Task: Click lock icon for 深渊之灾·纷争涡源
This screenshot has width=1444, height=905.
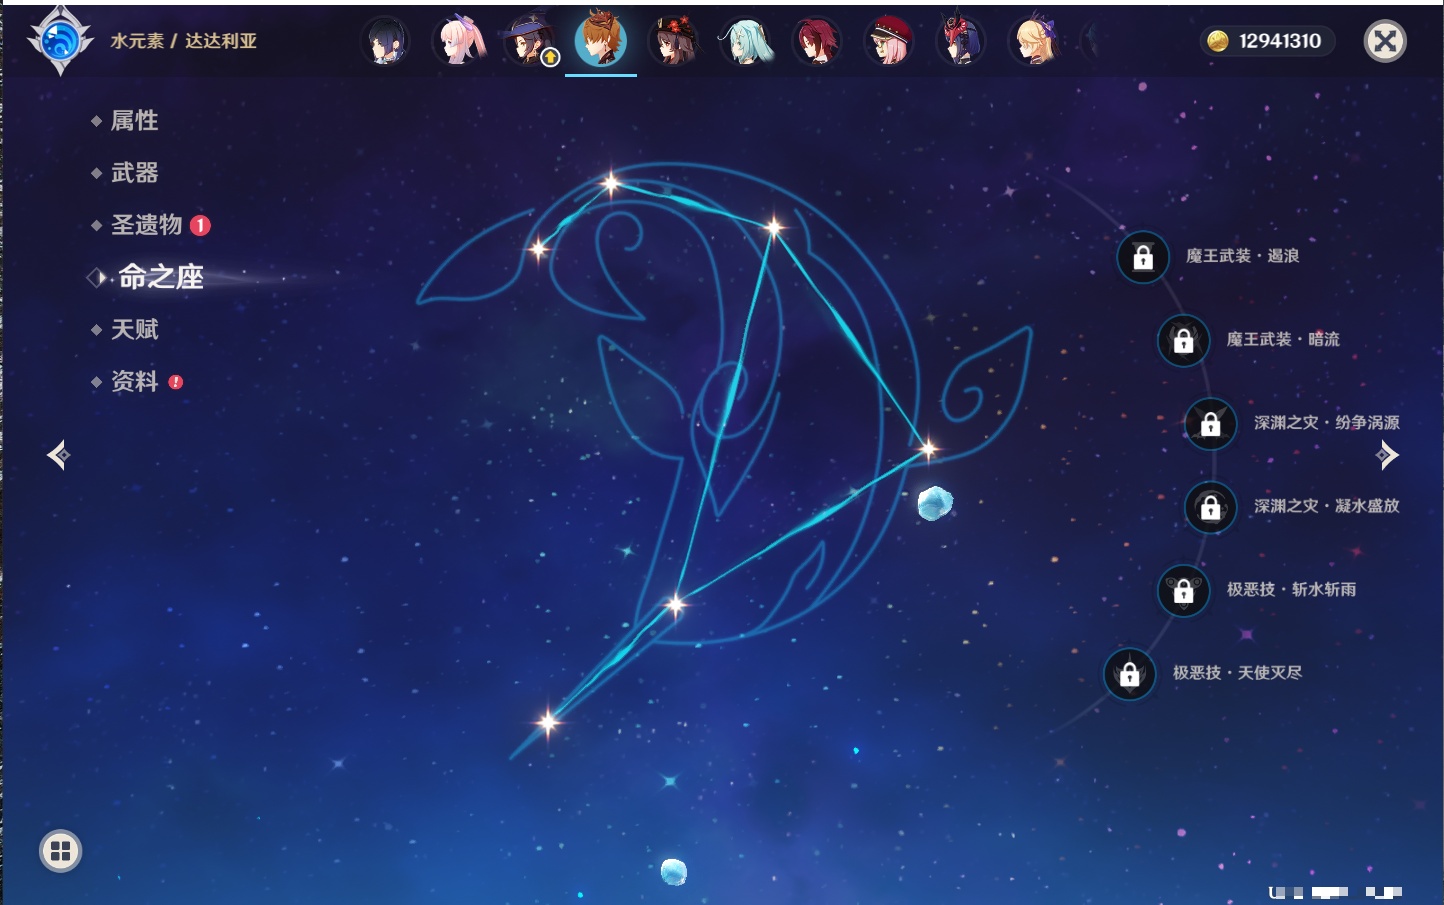Action: tap(1211, 423)
